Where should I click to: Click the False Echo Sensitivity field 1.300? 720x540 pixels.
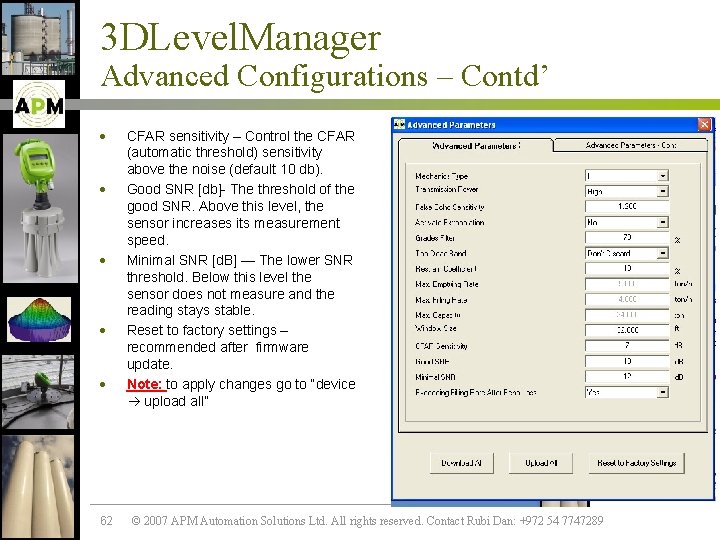coord(627,207)
